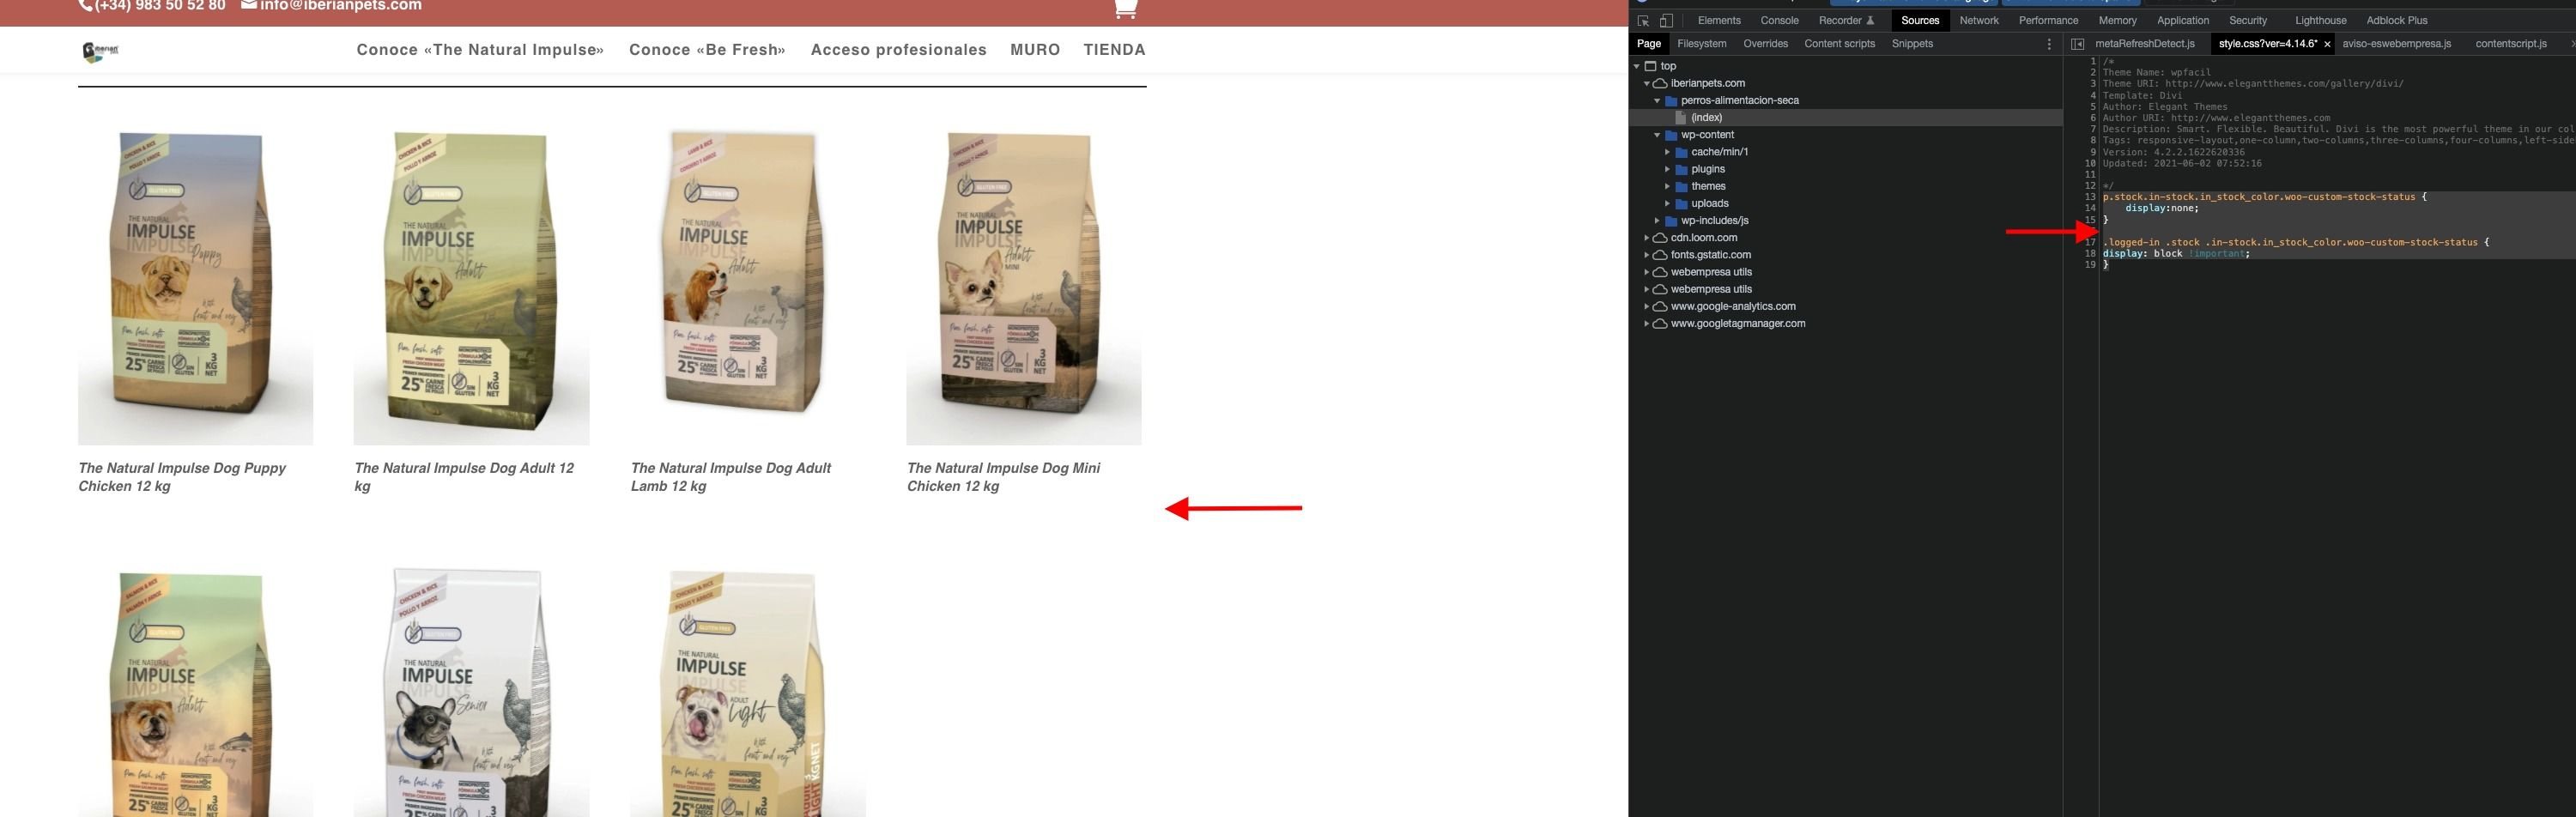Activate the inspect element picker icon
Screen dimensions: 2576x817
click(x=1643, y=20)
